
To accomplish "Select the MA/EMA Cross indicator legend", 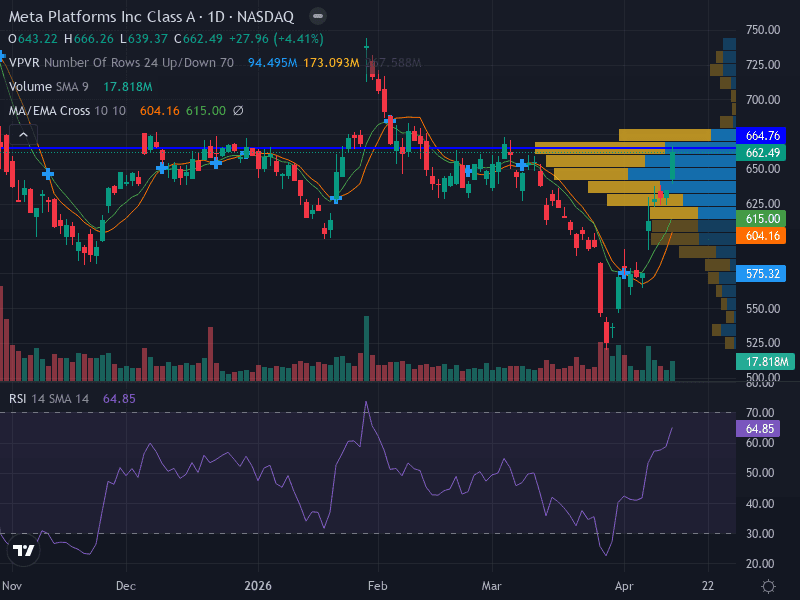I will tap(67, 111).
